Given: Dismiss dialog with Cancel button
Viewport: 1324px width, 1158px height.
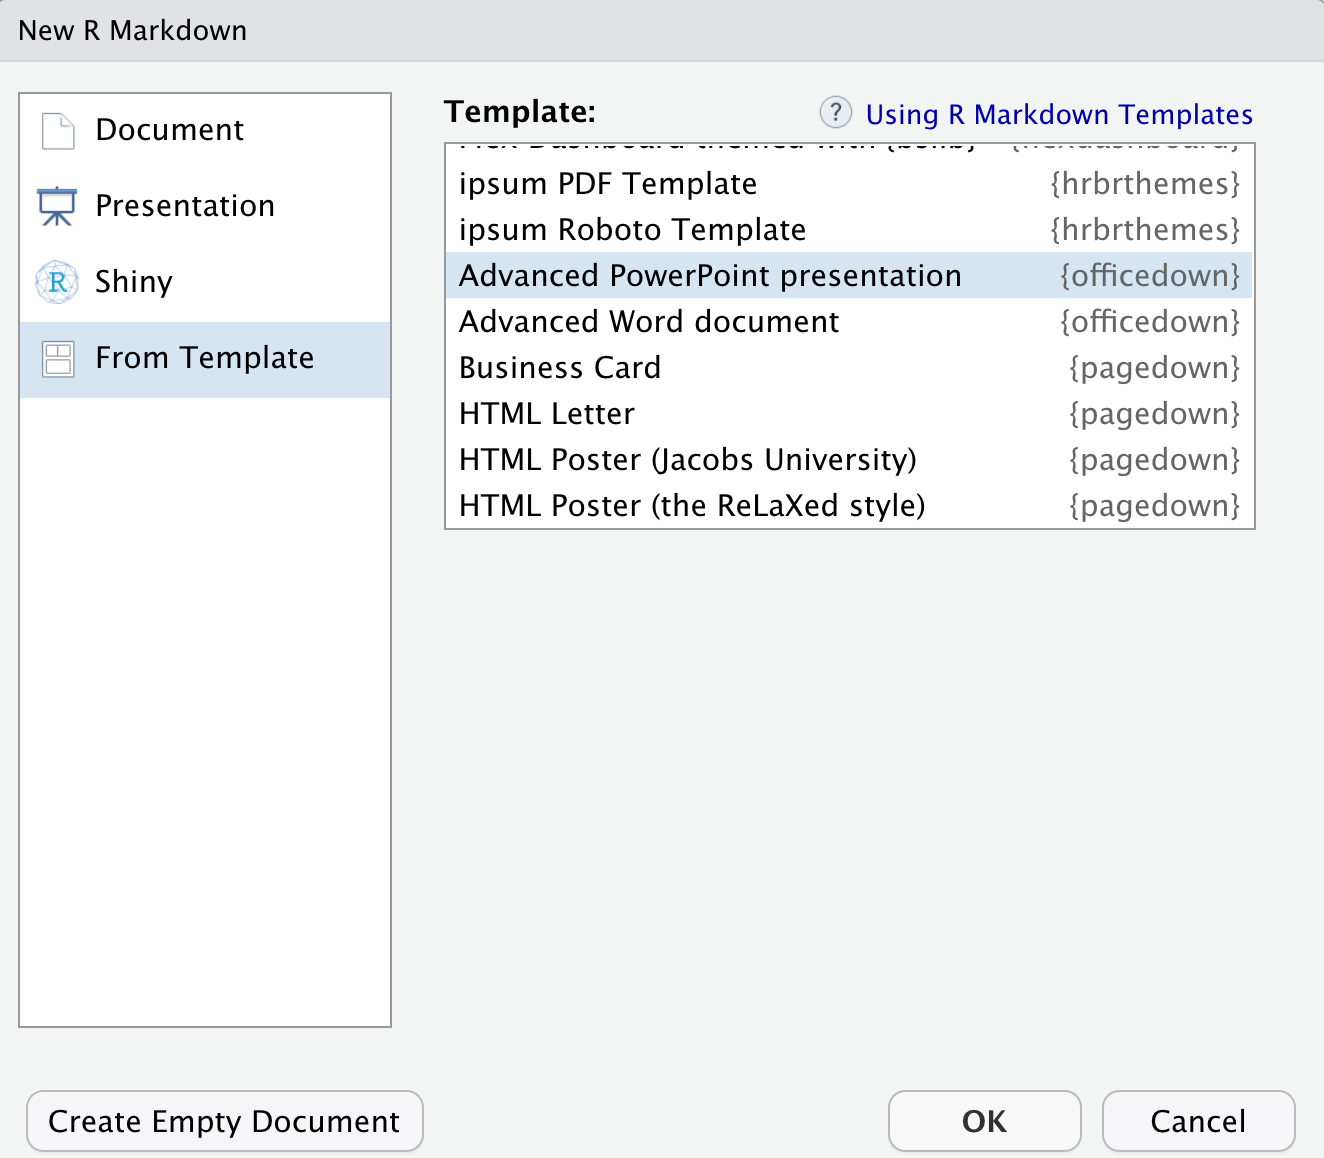Looking at the screenshot, I should [x=1199, y=1121].
